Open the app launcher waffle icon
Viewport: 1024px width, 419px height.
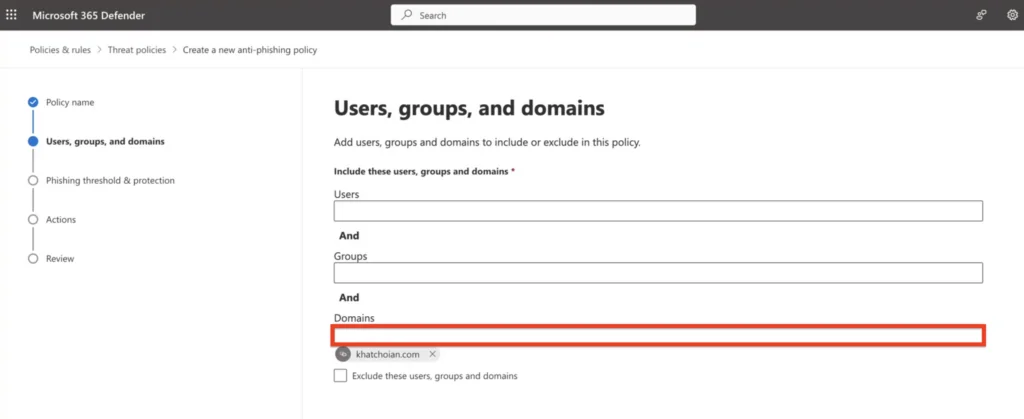tap(11, 15)
